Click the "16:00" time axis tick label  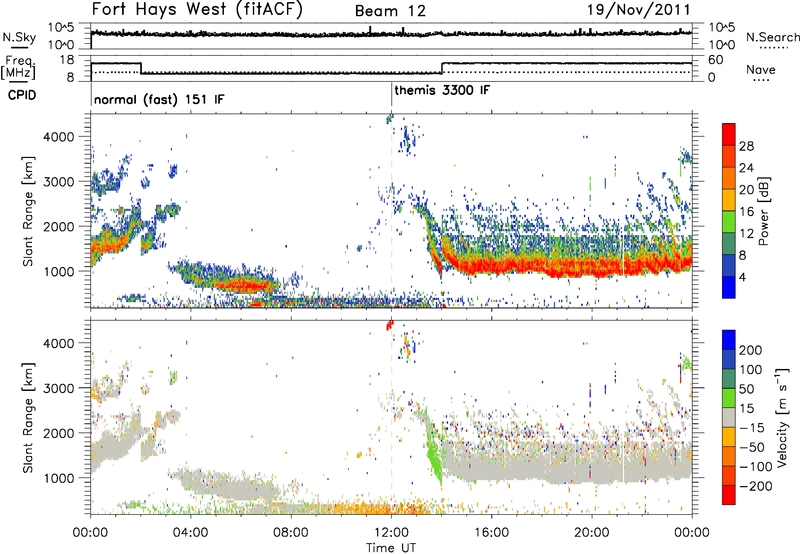(491, 533)
